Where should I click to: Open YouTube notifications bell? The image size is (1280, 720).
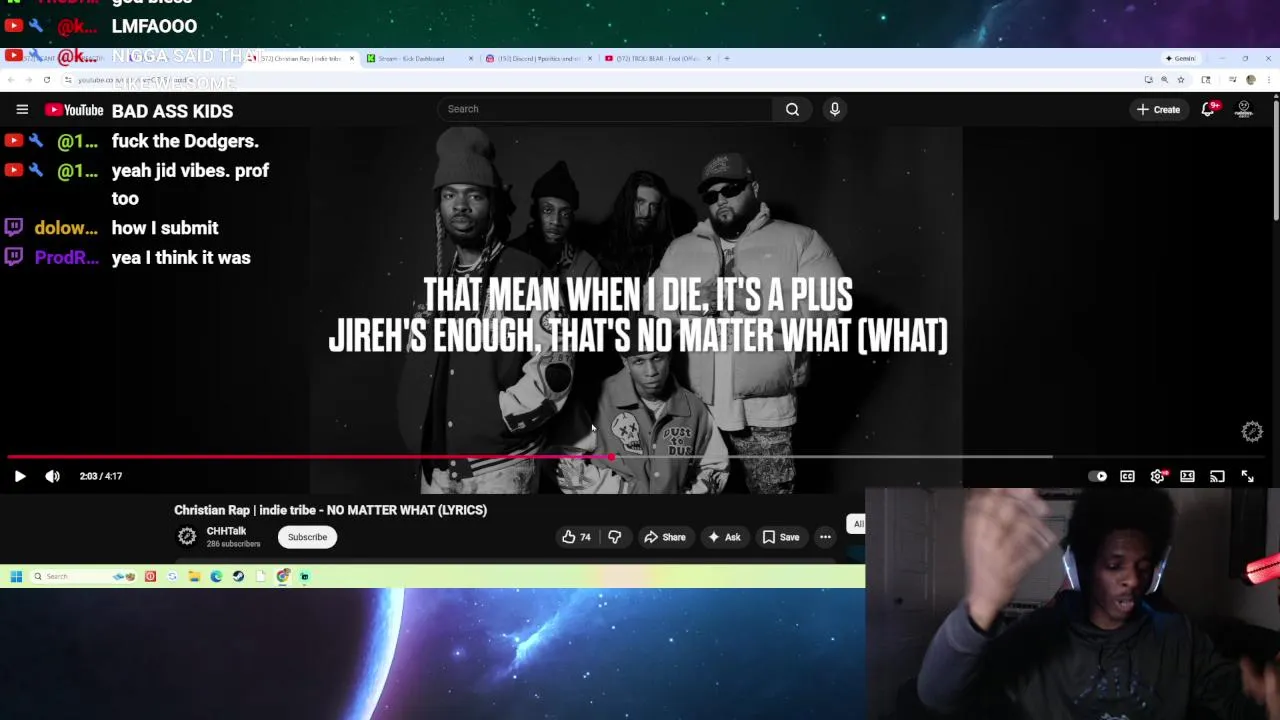(1208, 109)
